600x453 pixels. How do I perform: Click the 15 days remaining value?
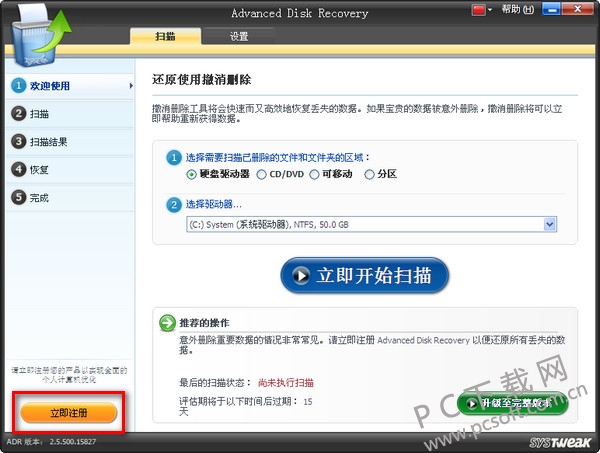point(308,402)
